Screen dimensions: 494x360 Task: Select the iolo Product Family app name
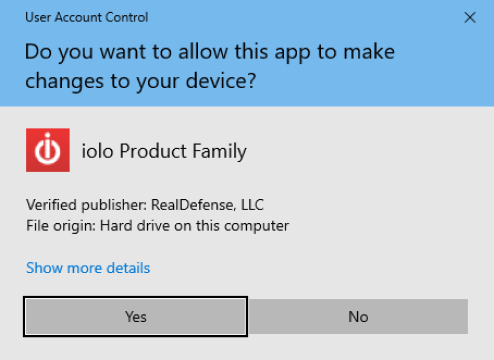(x=164, y=151)
